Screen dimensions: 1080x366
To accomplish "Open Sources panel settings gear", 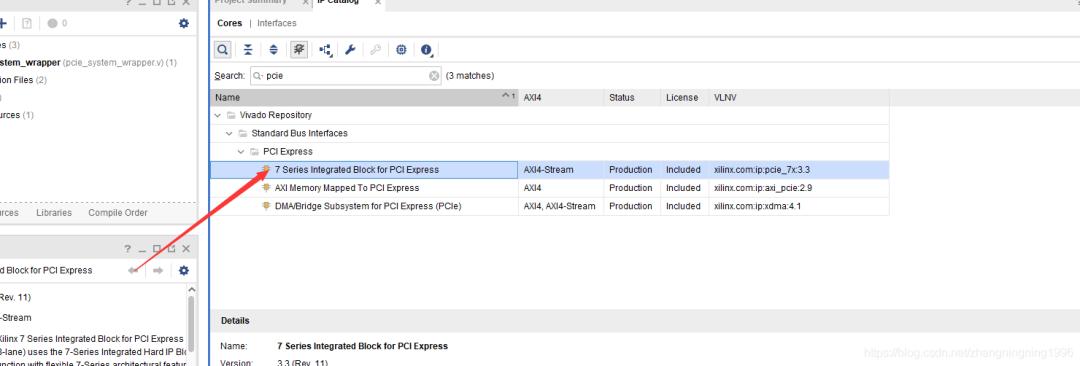I will coord(183,23).
